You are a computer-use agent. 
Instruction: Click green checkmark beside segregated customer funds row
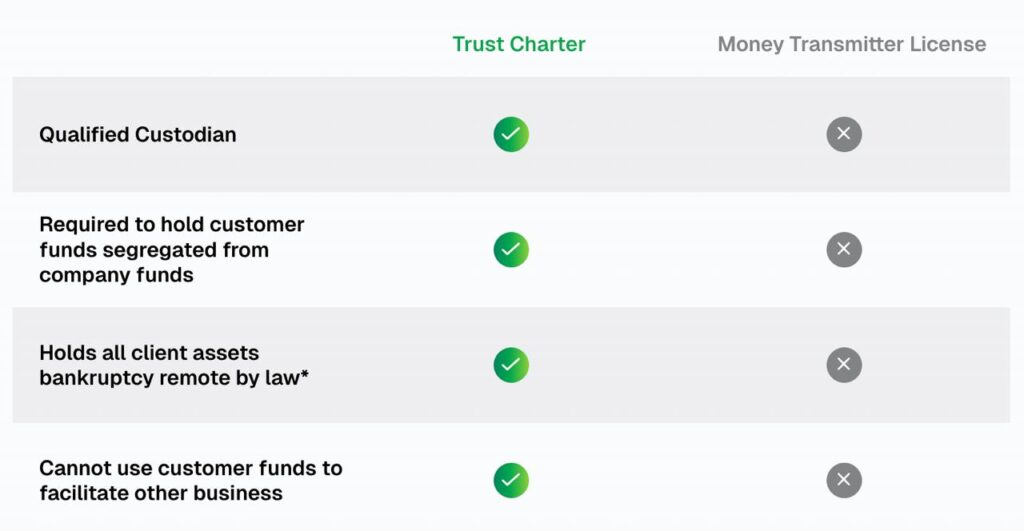click(x=511, y=249)
